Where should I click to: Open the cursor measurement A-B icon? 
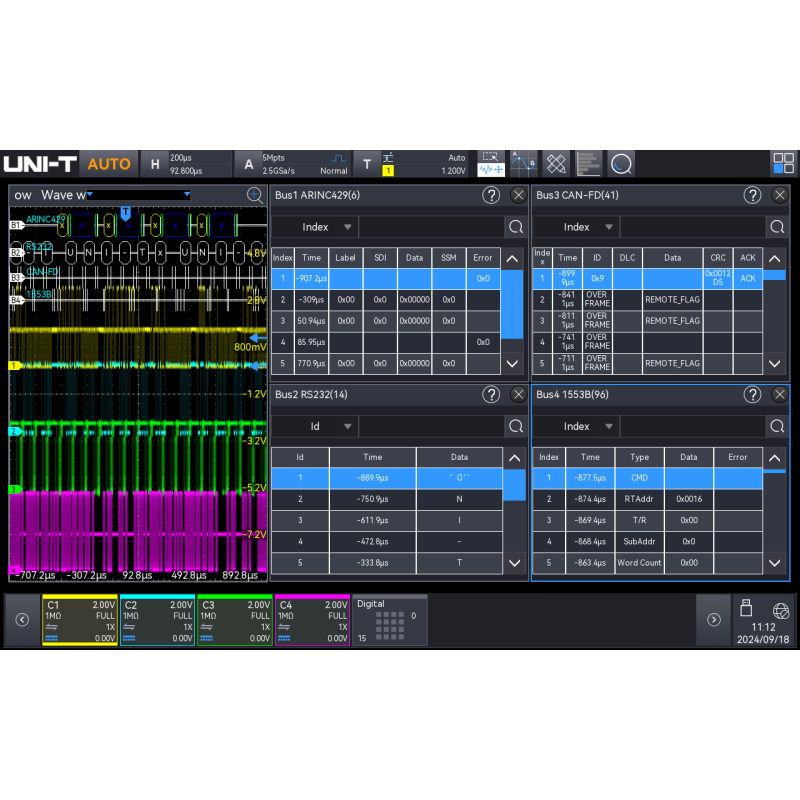click(x=523, y=164)
